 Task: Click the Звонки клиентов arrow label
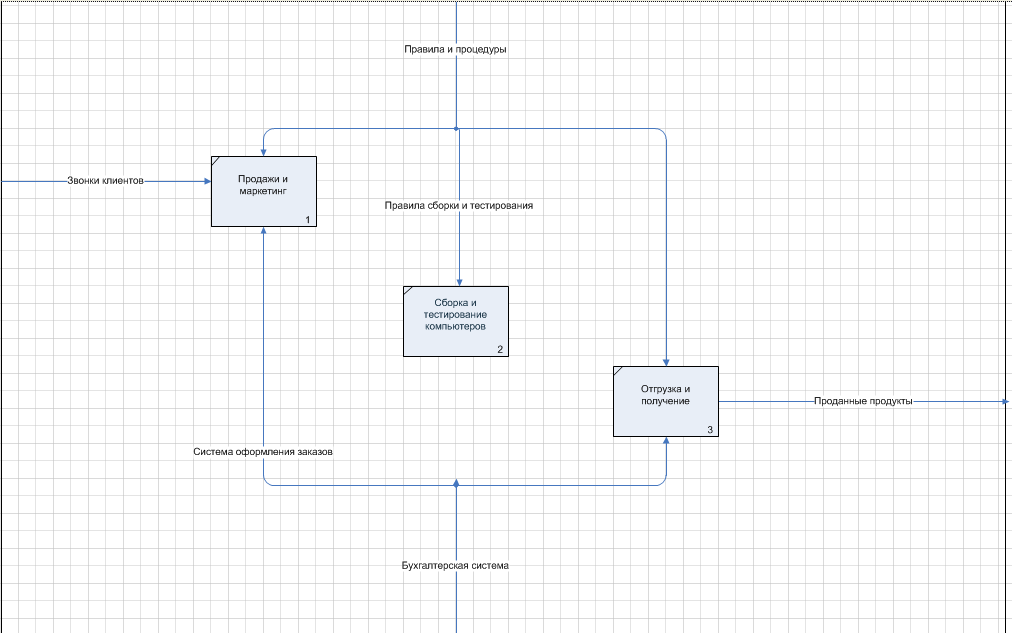pyautogui.click(x=105, y=181)
